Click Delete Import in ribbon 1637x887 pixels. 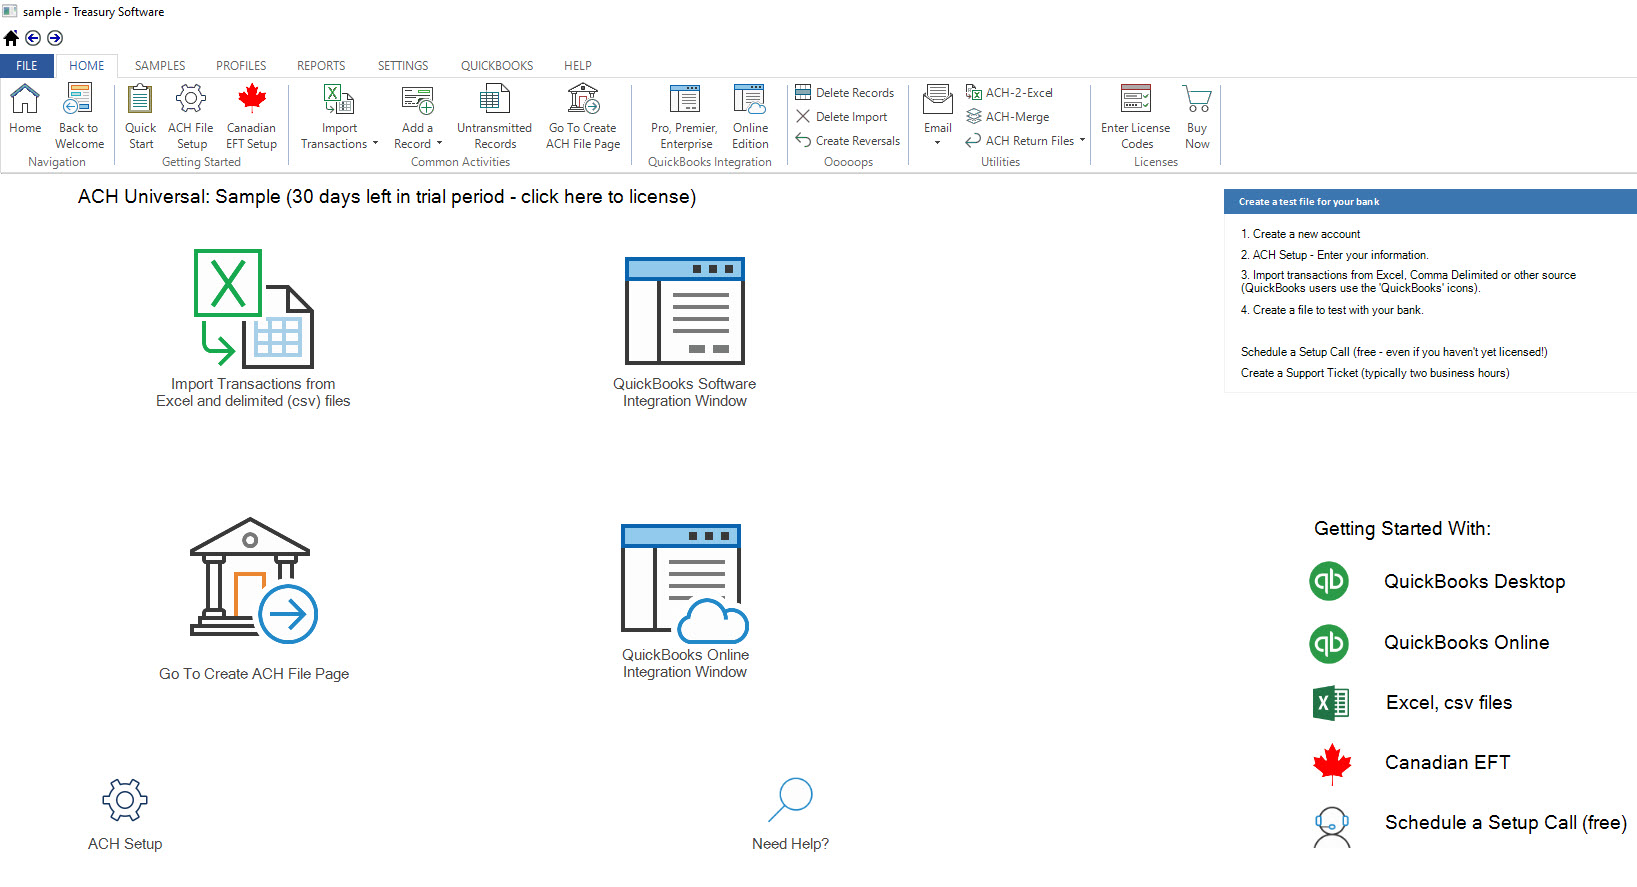point(841,117)
